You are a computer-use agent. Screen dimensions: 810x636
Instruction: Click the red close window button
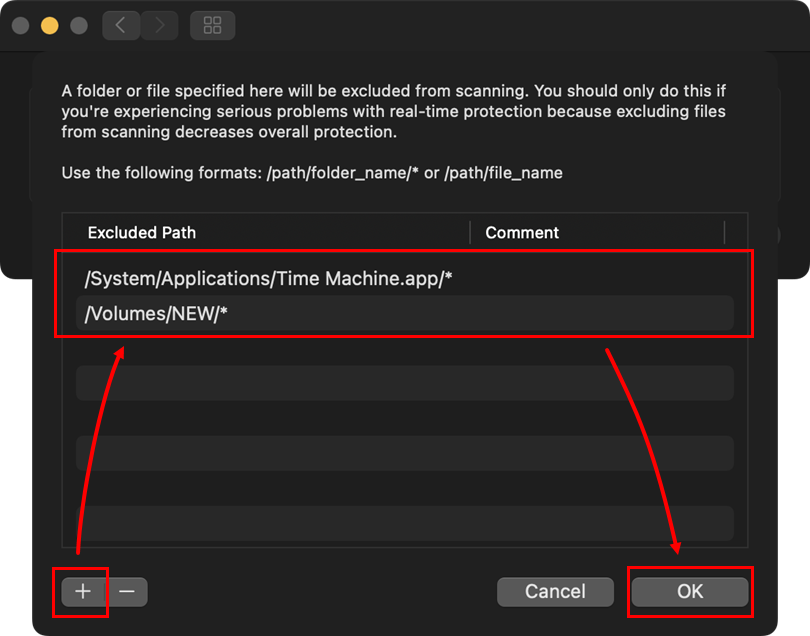point(20,26)
